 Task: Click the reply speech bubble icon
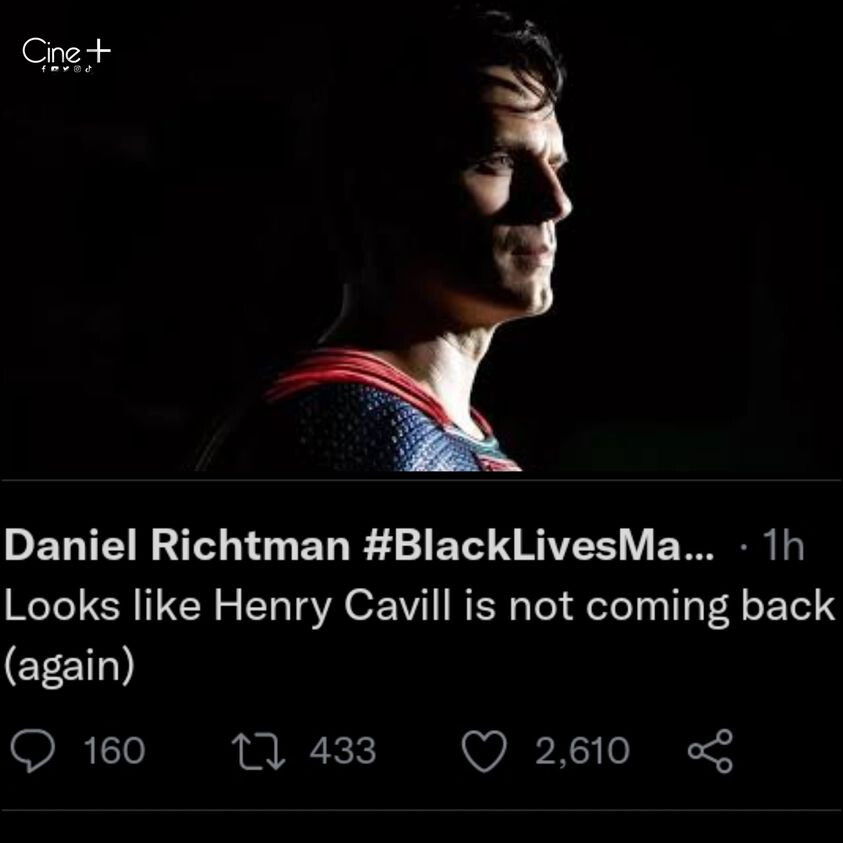pos(33,751)
